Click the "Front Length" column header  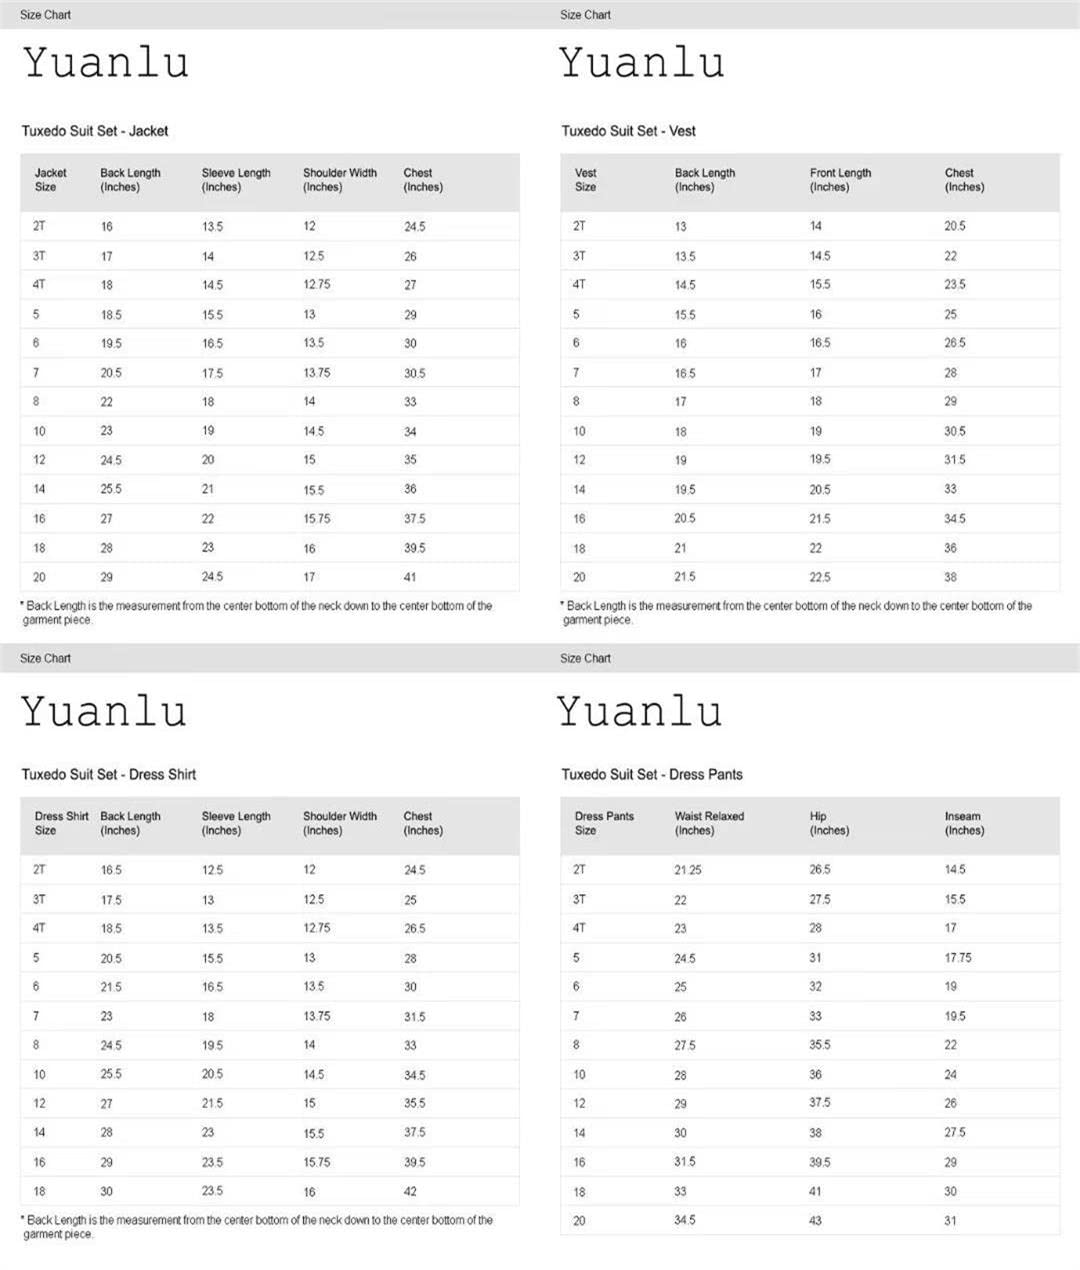pyautogui.click(x=840, y=180)
